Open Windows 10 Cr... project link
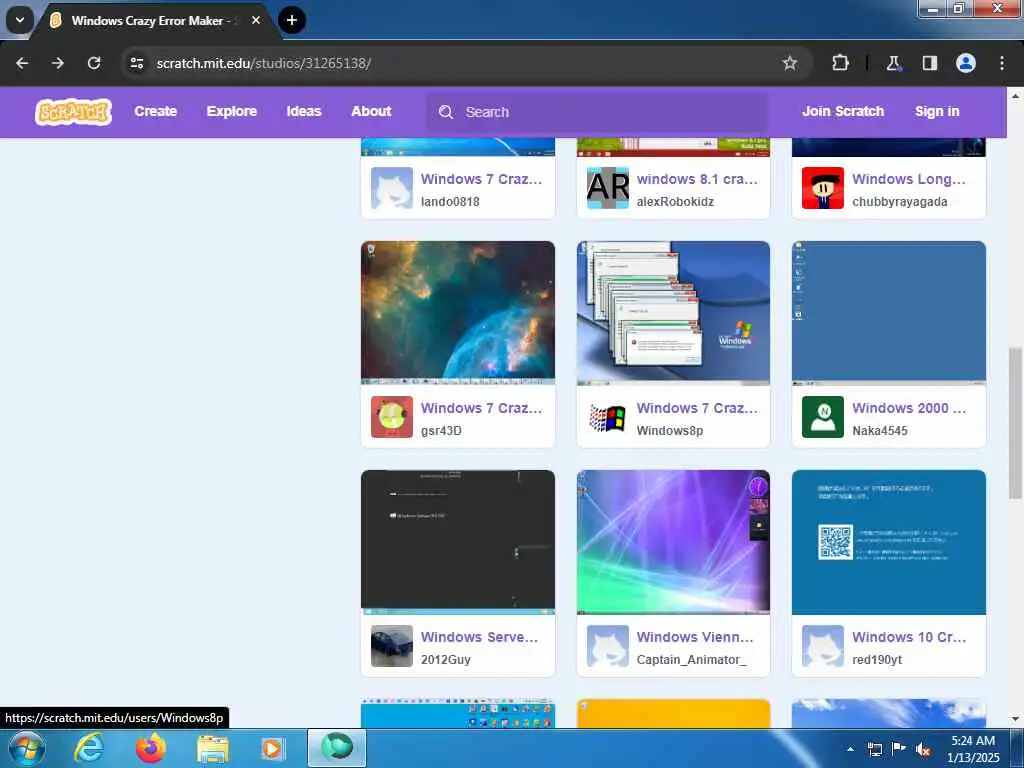Screen dimensions: 1024x768 pos(908,637)
